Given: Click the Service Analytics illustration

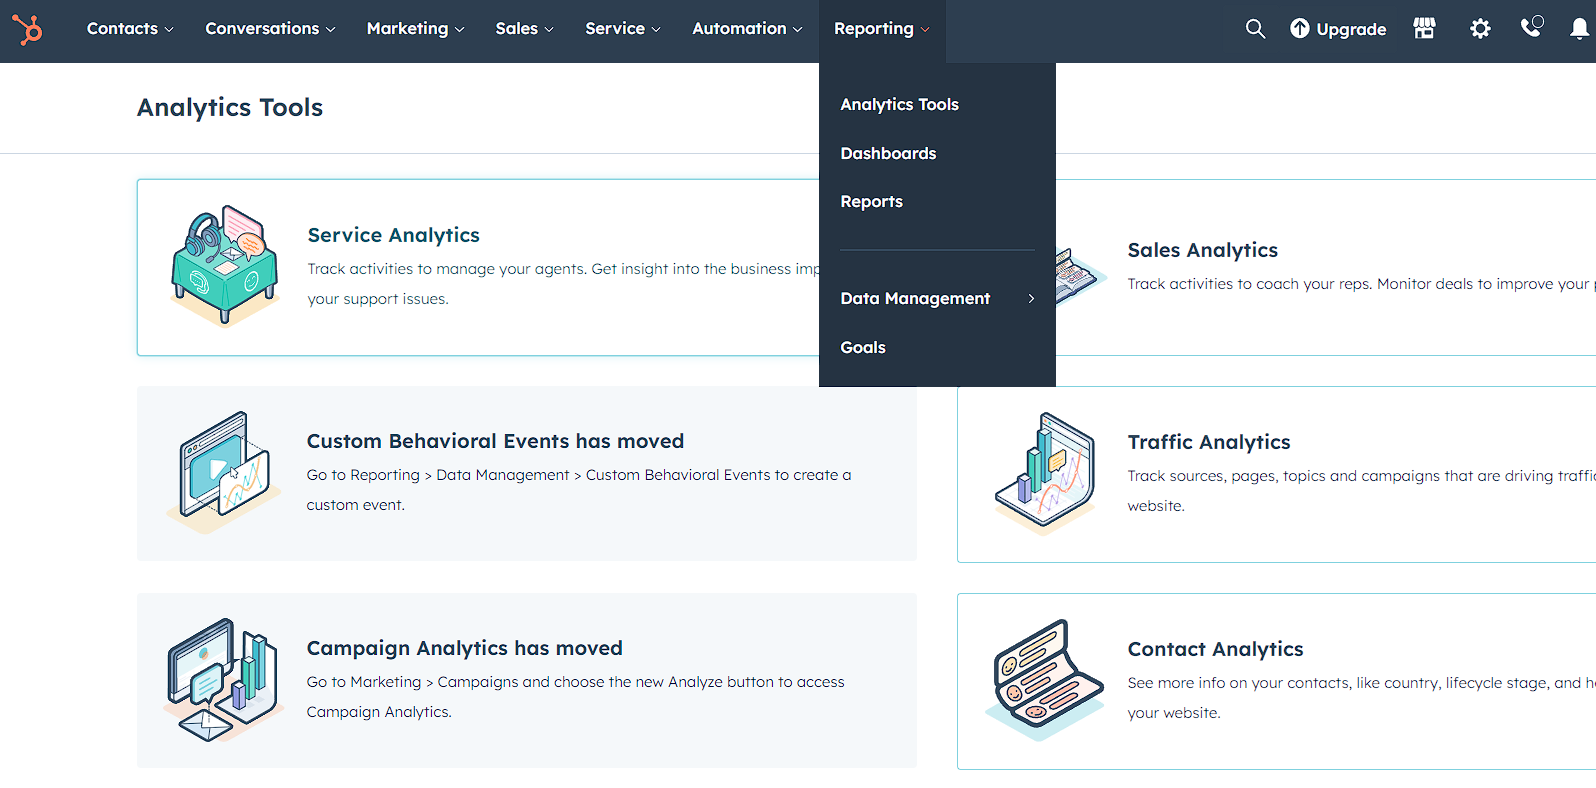Looking at the screenshot, I should click(224, 266).
